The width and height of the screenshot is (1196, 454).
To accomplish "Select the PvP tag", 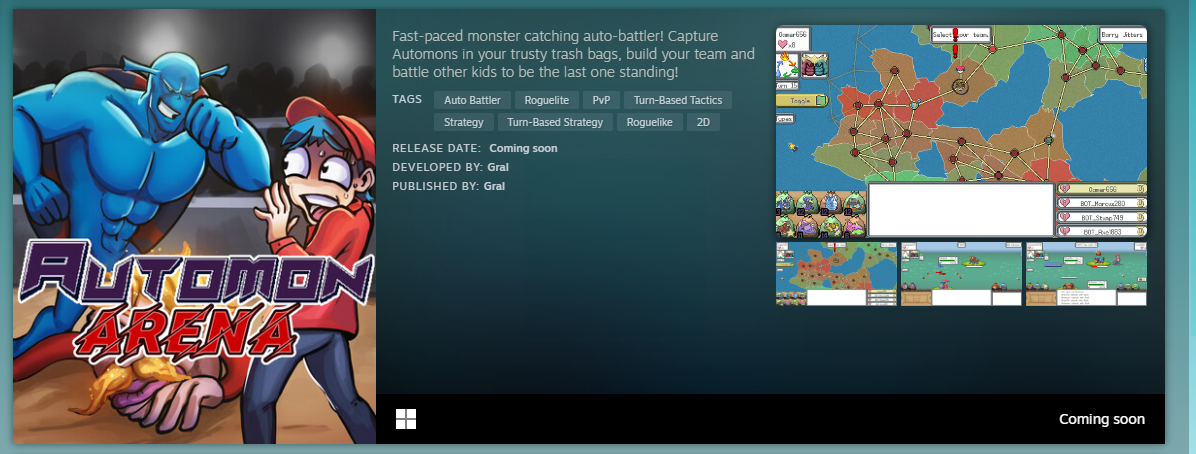I will point(601,100).
